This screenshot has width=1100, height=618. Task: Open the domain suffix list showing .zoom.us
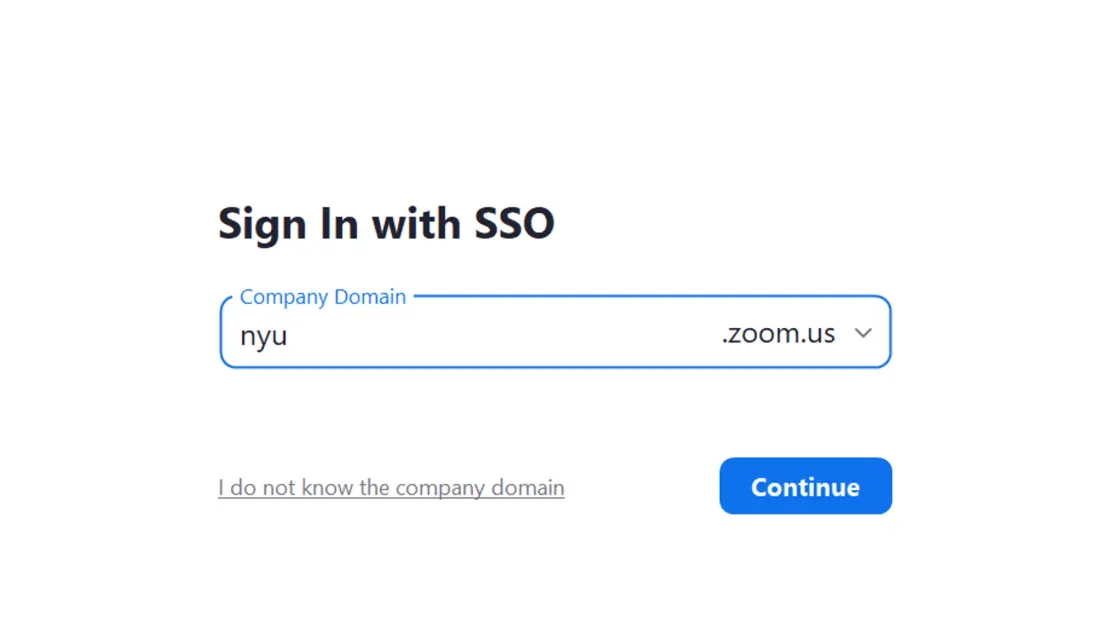tap(797, 333)
